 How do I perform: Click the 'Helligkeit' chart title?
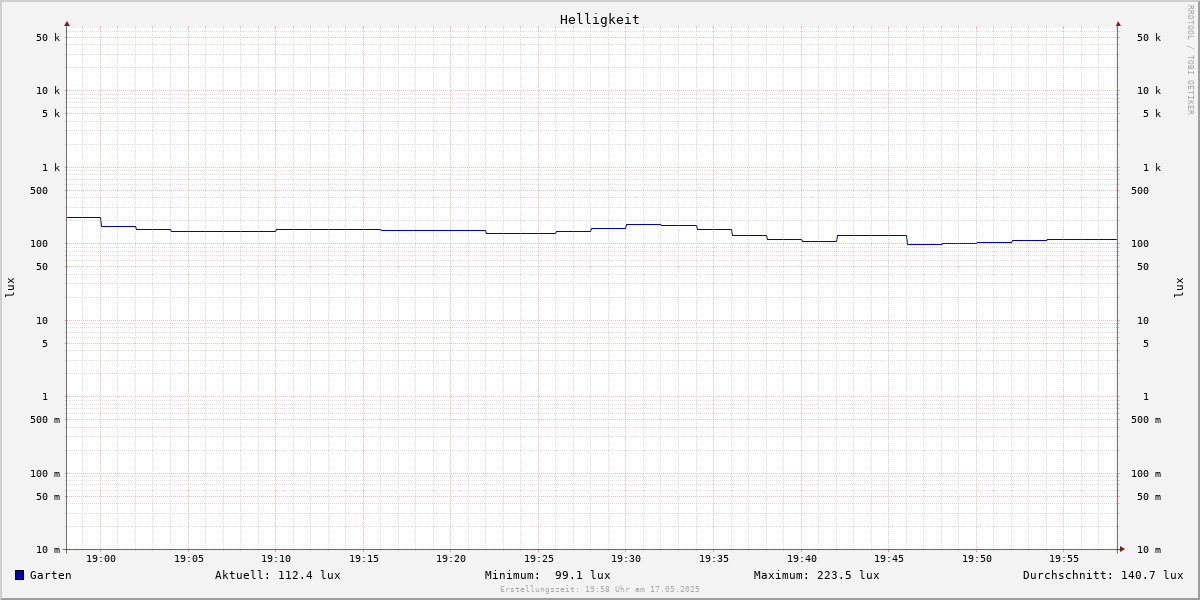(600, 19)
